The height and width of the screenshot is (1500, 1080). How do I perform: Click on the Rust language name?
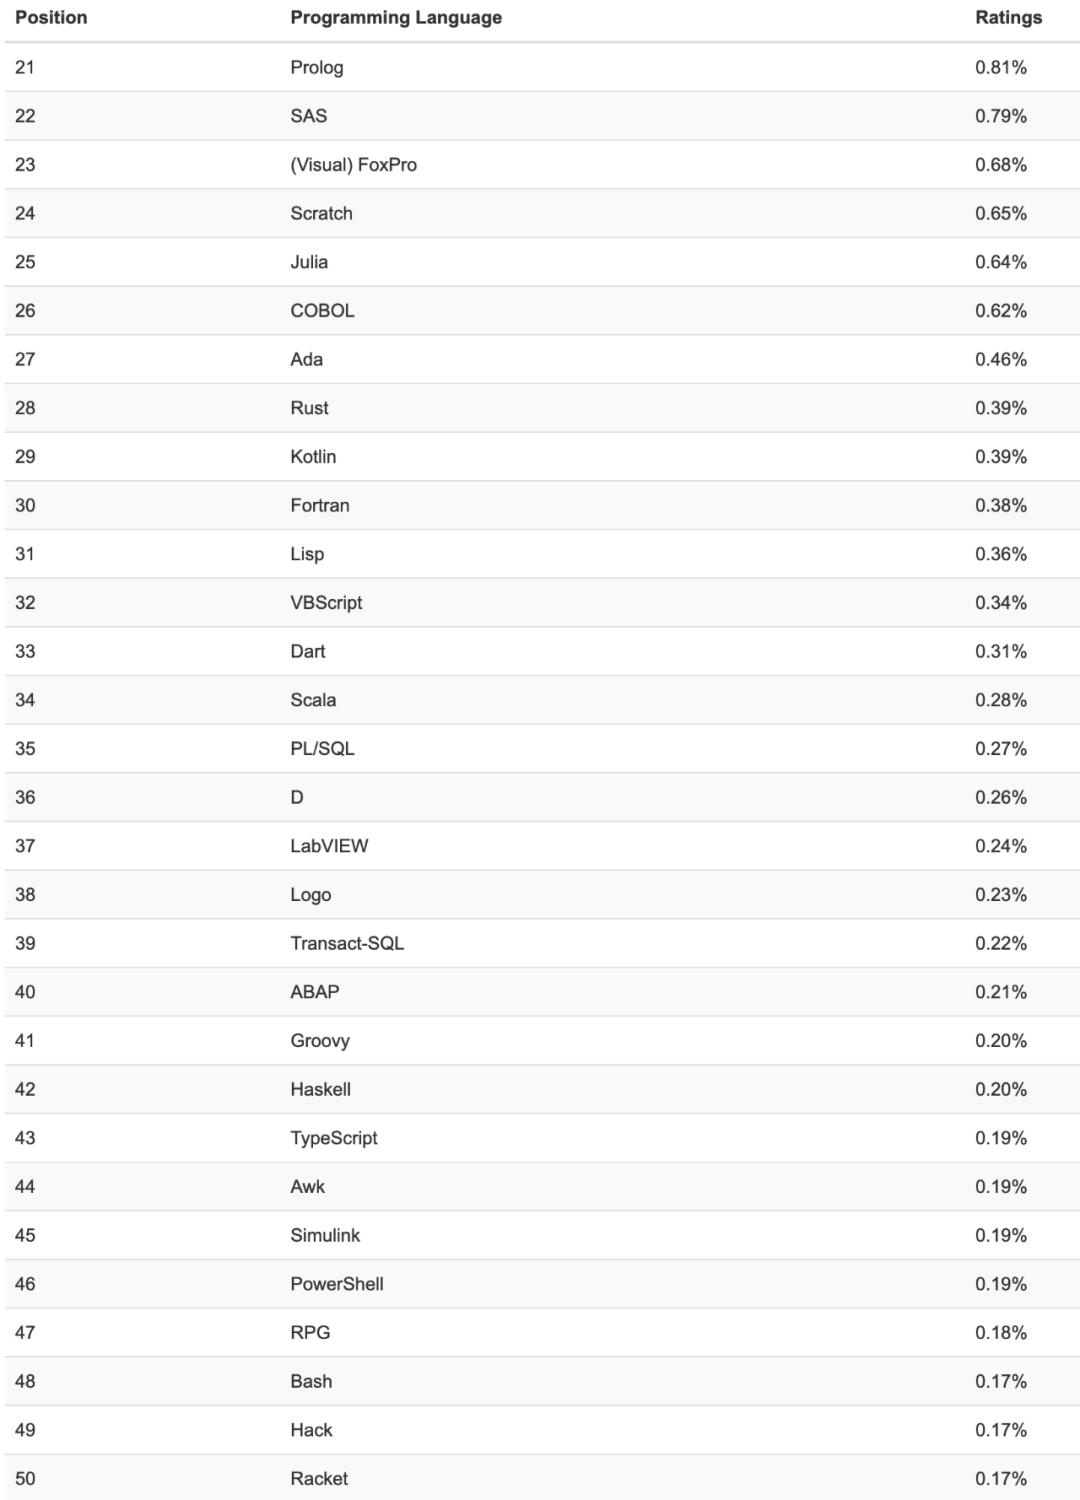coord(309,408)
